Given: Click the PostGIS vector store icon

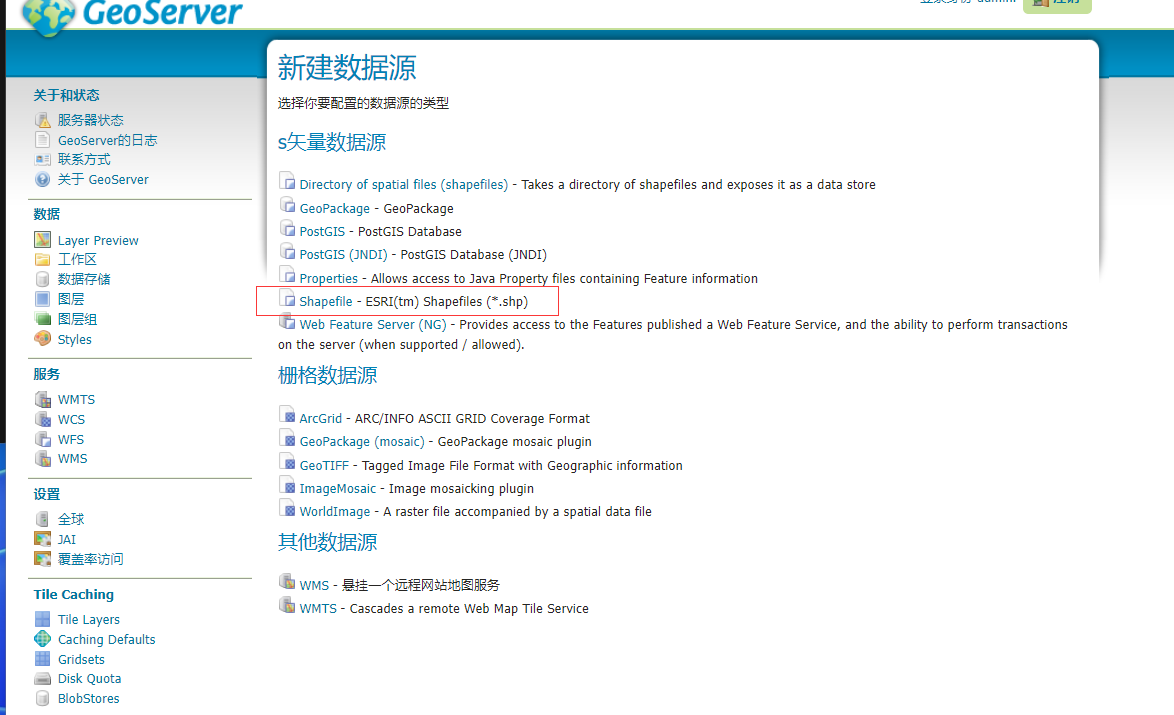Looking at the screenshot, I should [x=288, y=231].
